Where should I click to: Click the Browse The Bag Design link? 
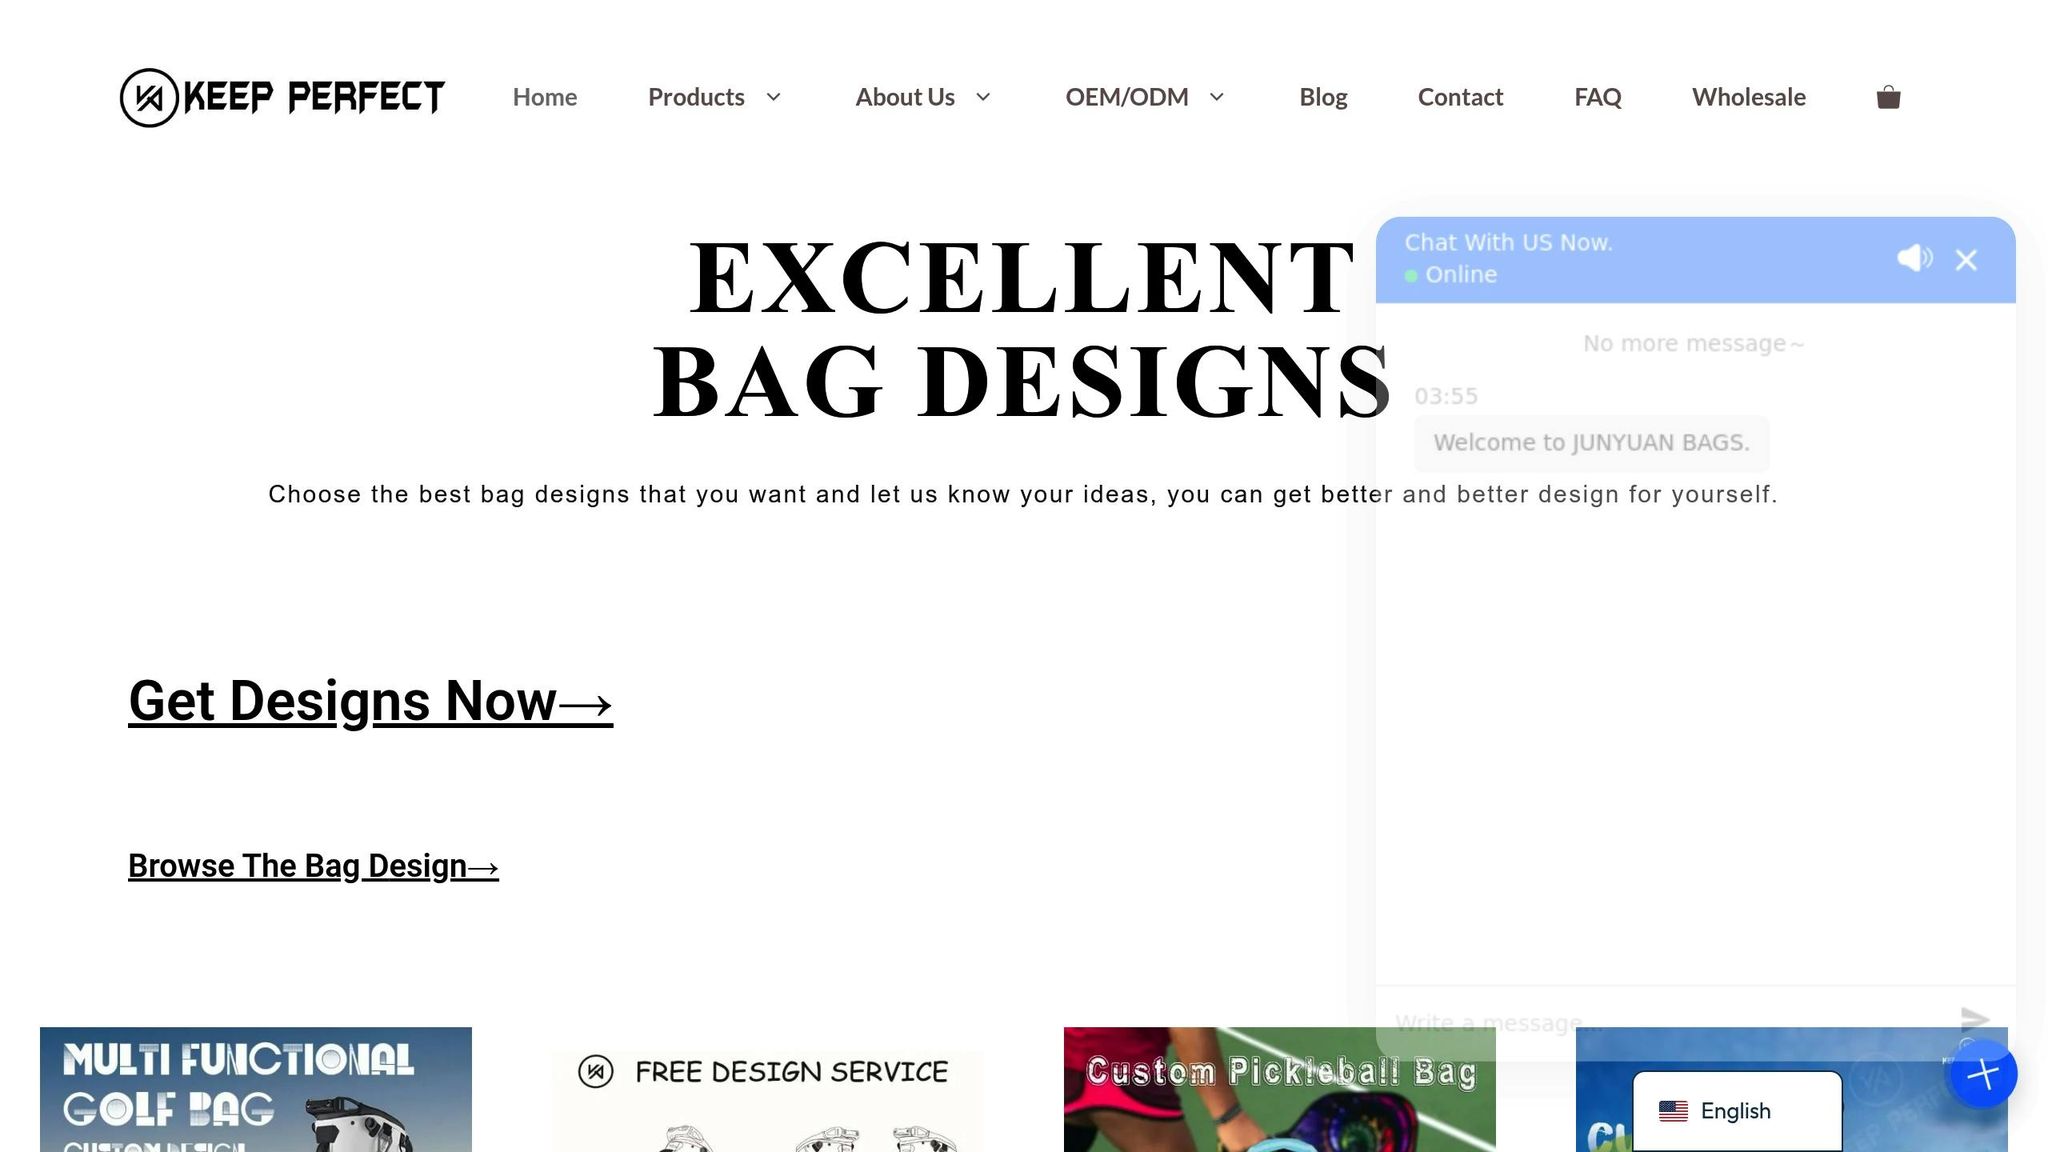[x=313, y=866]
